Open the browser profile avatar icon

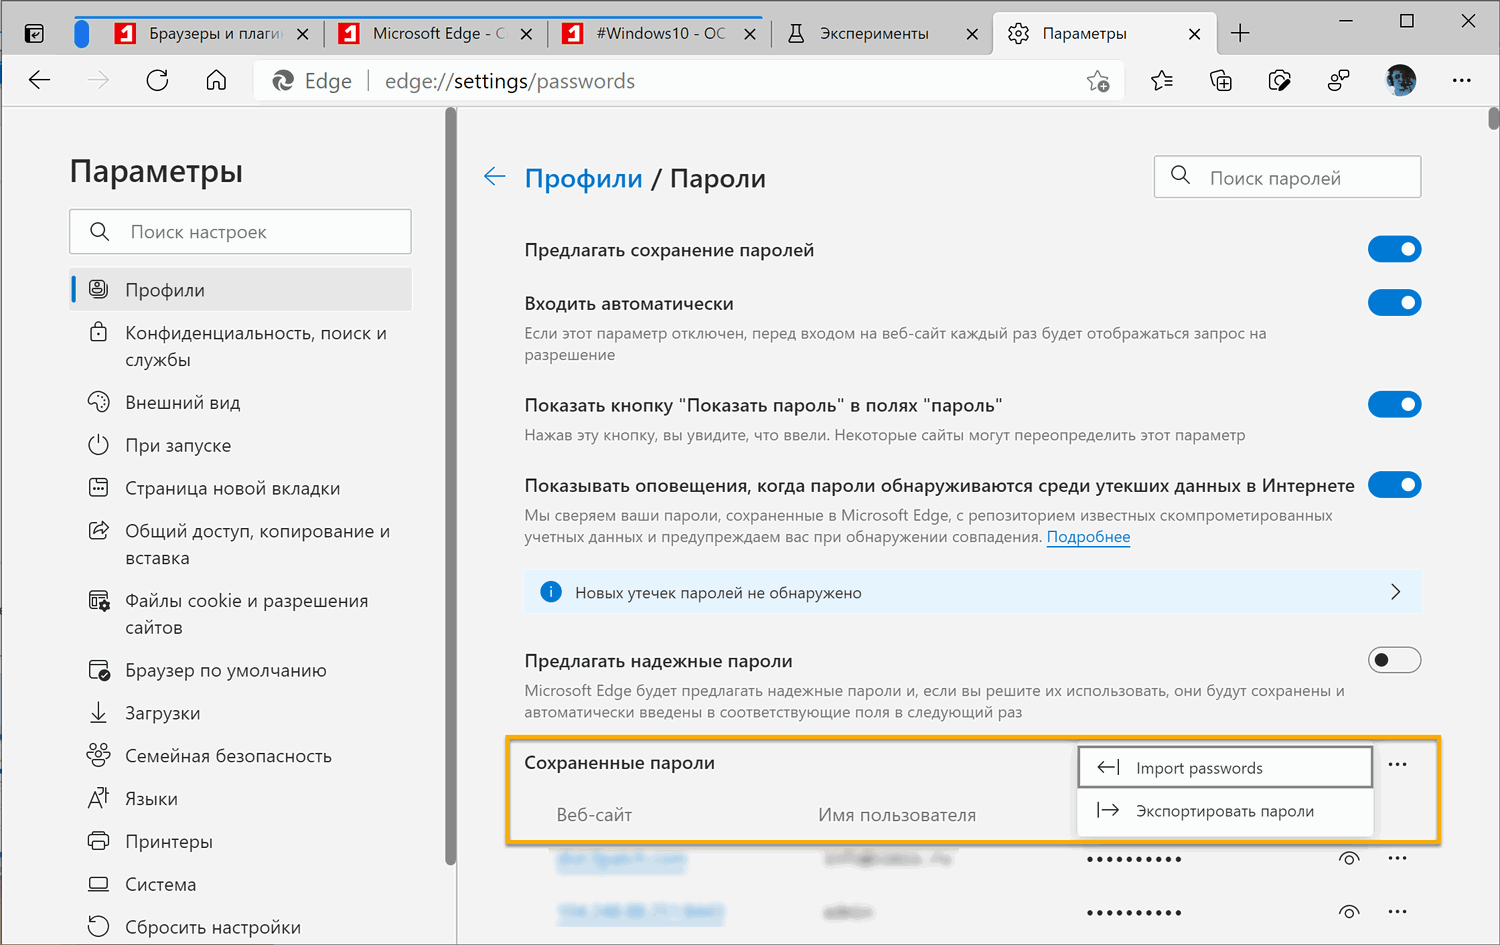point(1400,80)
